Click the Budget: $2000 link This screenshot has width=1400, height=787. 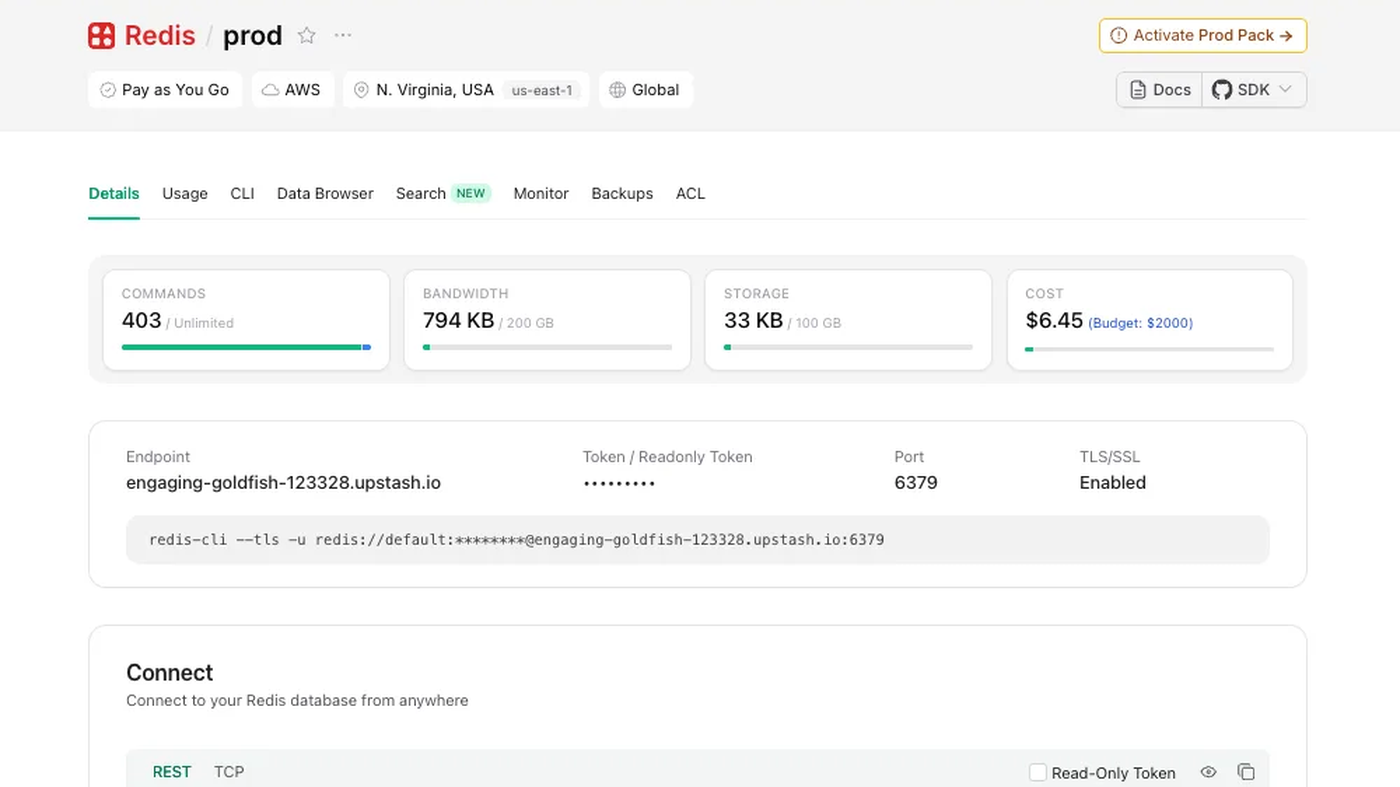[x=1141, y=323]
